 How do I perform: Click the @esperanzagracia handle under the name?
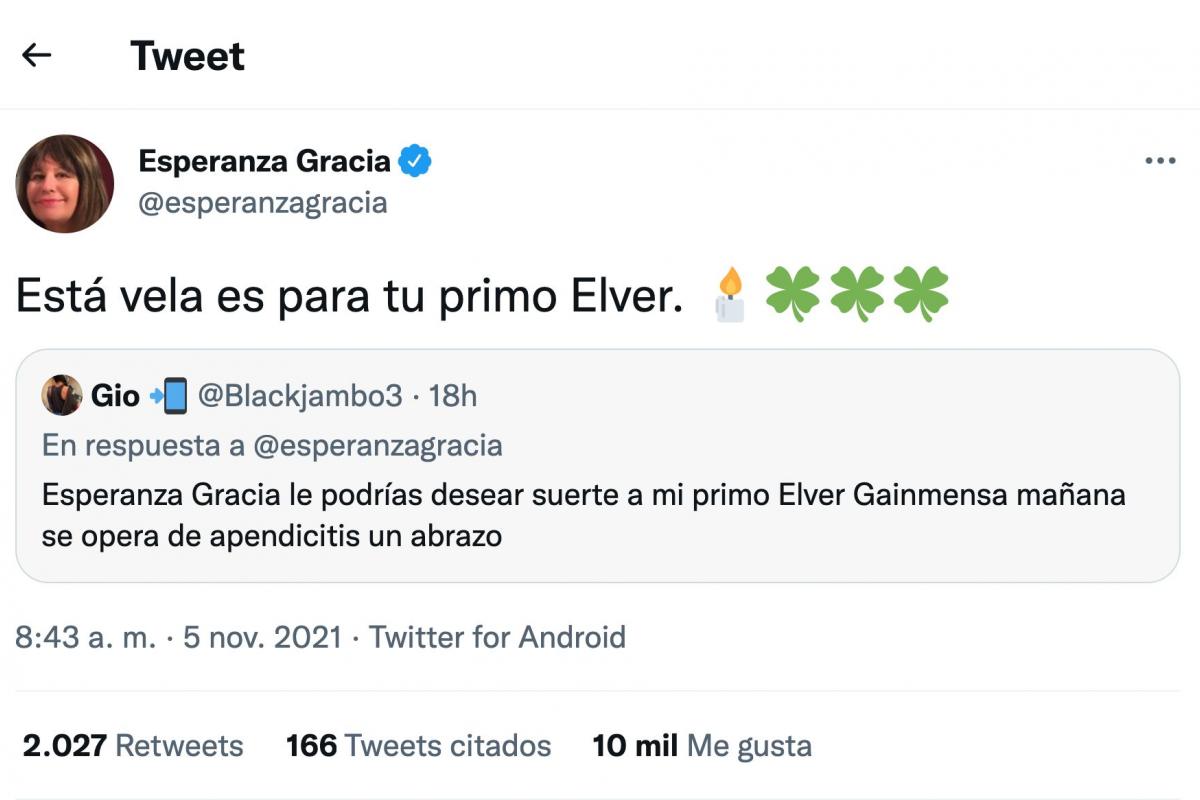[263, 203]
